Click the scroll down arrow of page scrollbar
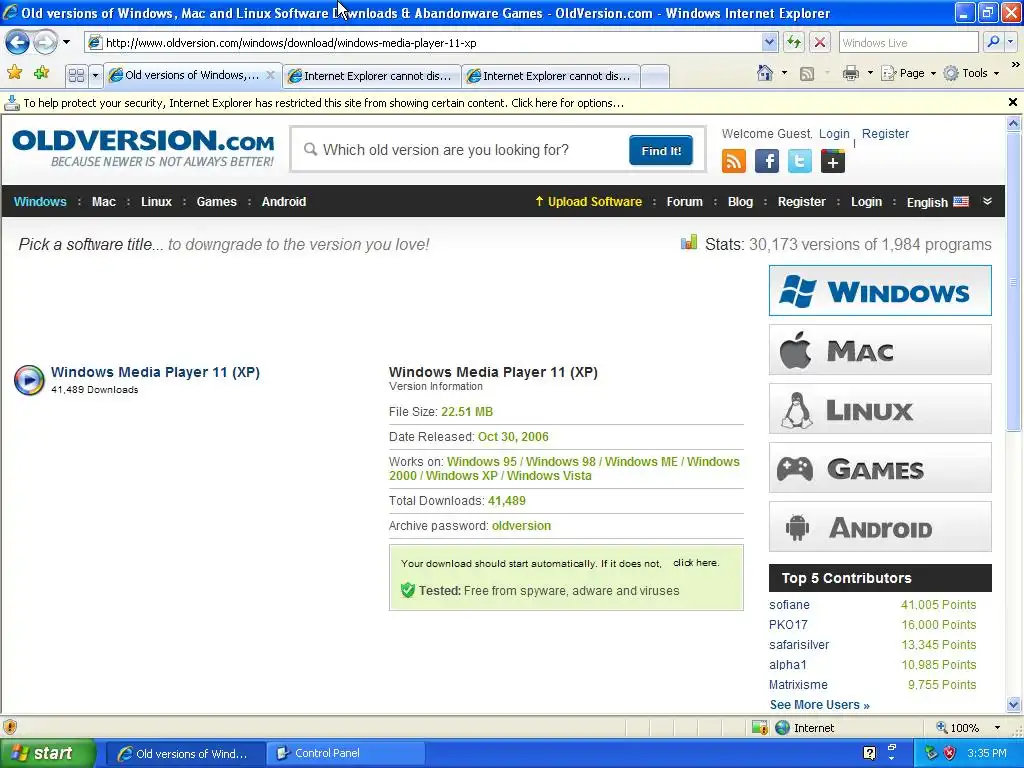The width and height of the screenshot is (1024, 768). [1013, 705]
